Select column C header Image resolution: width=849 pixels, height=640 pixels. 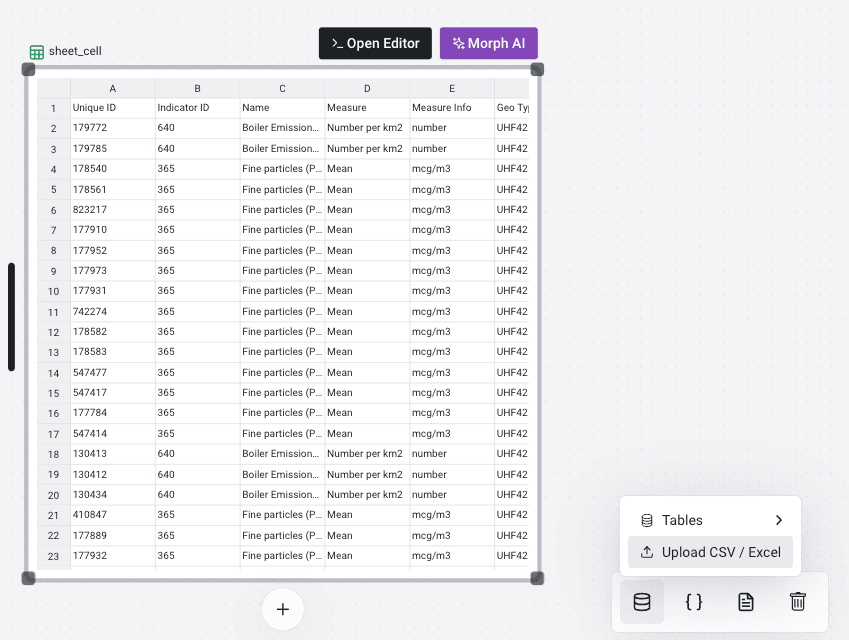[282, 88]
